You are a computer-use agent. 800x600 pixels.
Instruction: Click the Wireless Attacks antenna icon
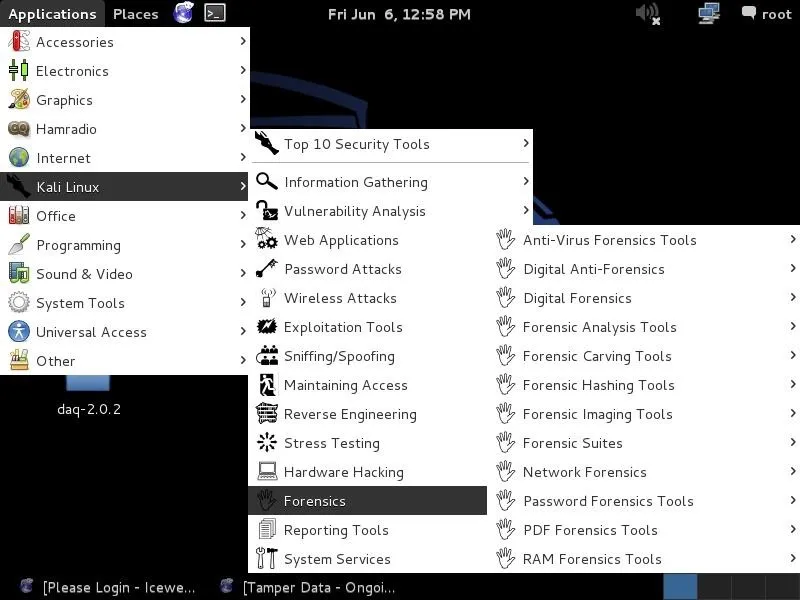(267, 298)
